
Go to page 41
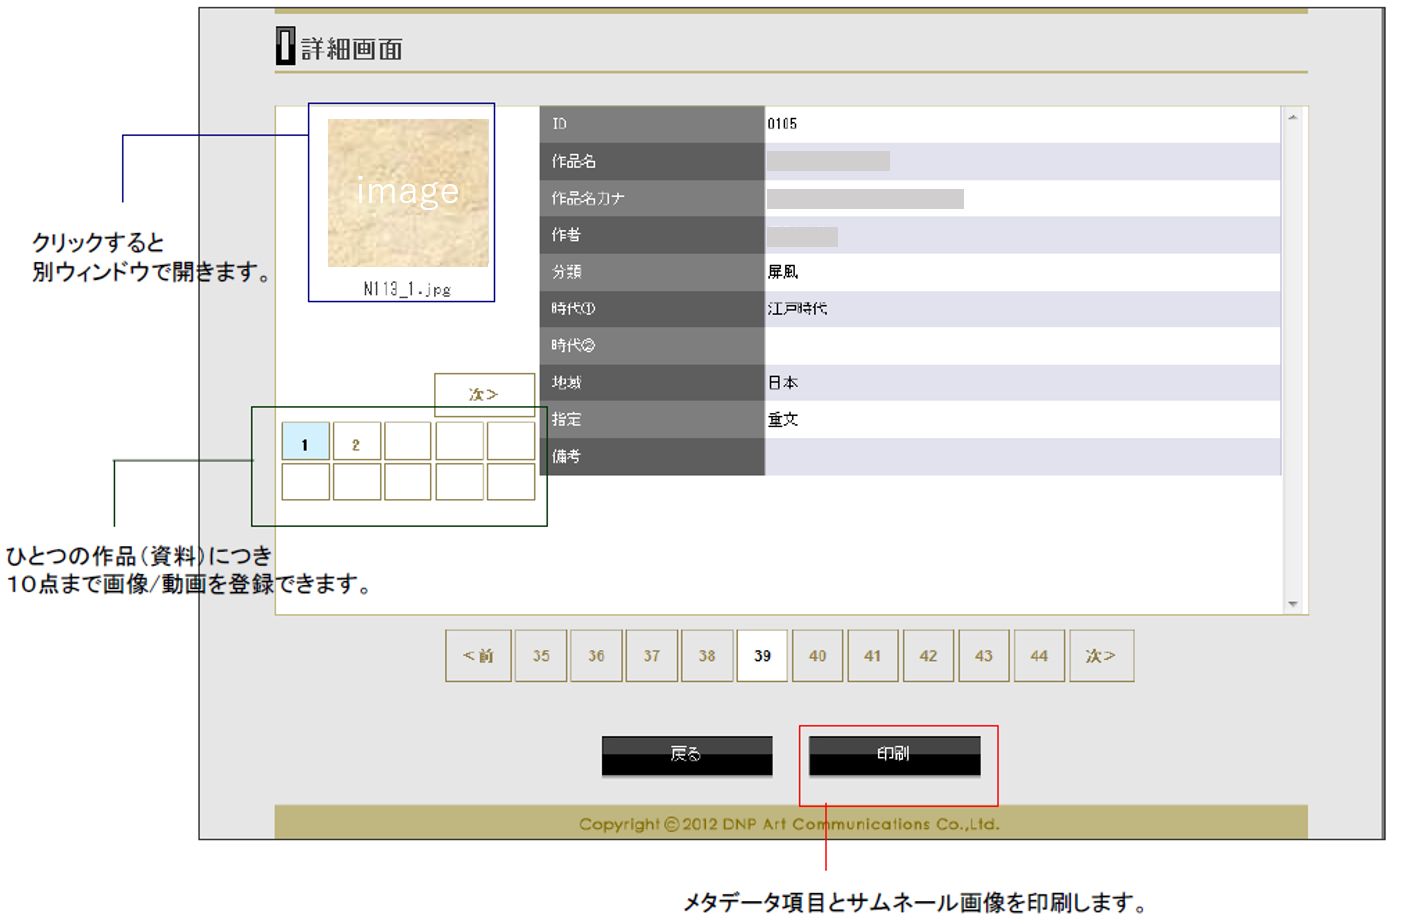[873, 656]
